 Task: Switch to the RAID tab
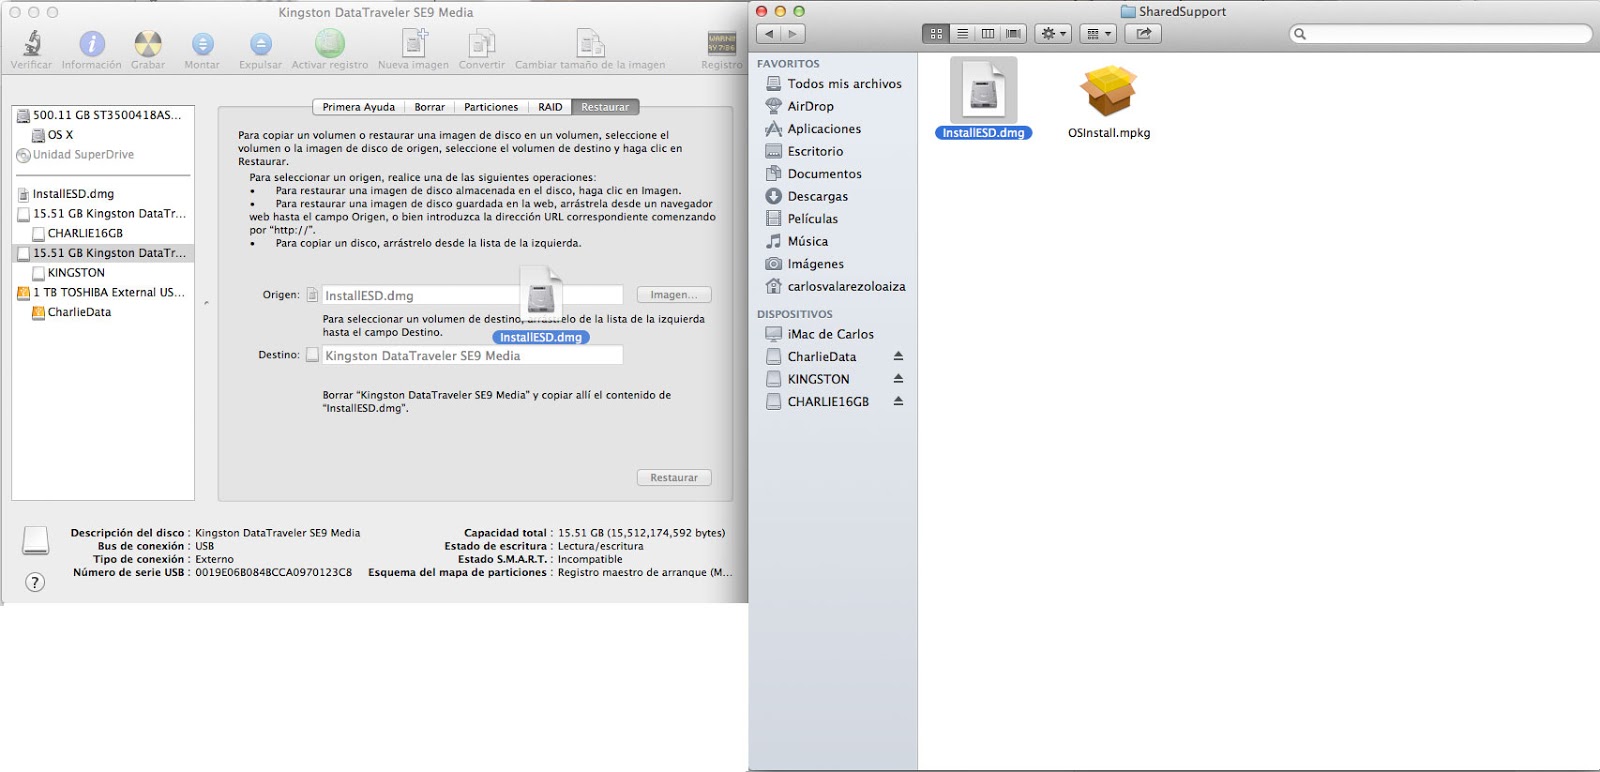pos(550,107)
